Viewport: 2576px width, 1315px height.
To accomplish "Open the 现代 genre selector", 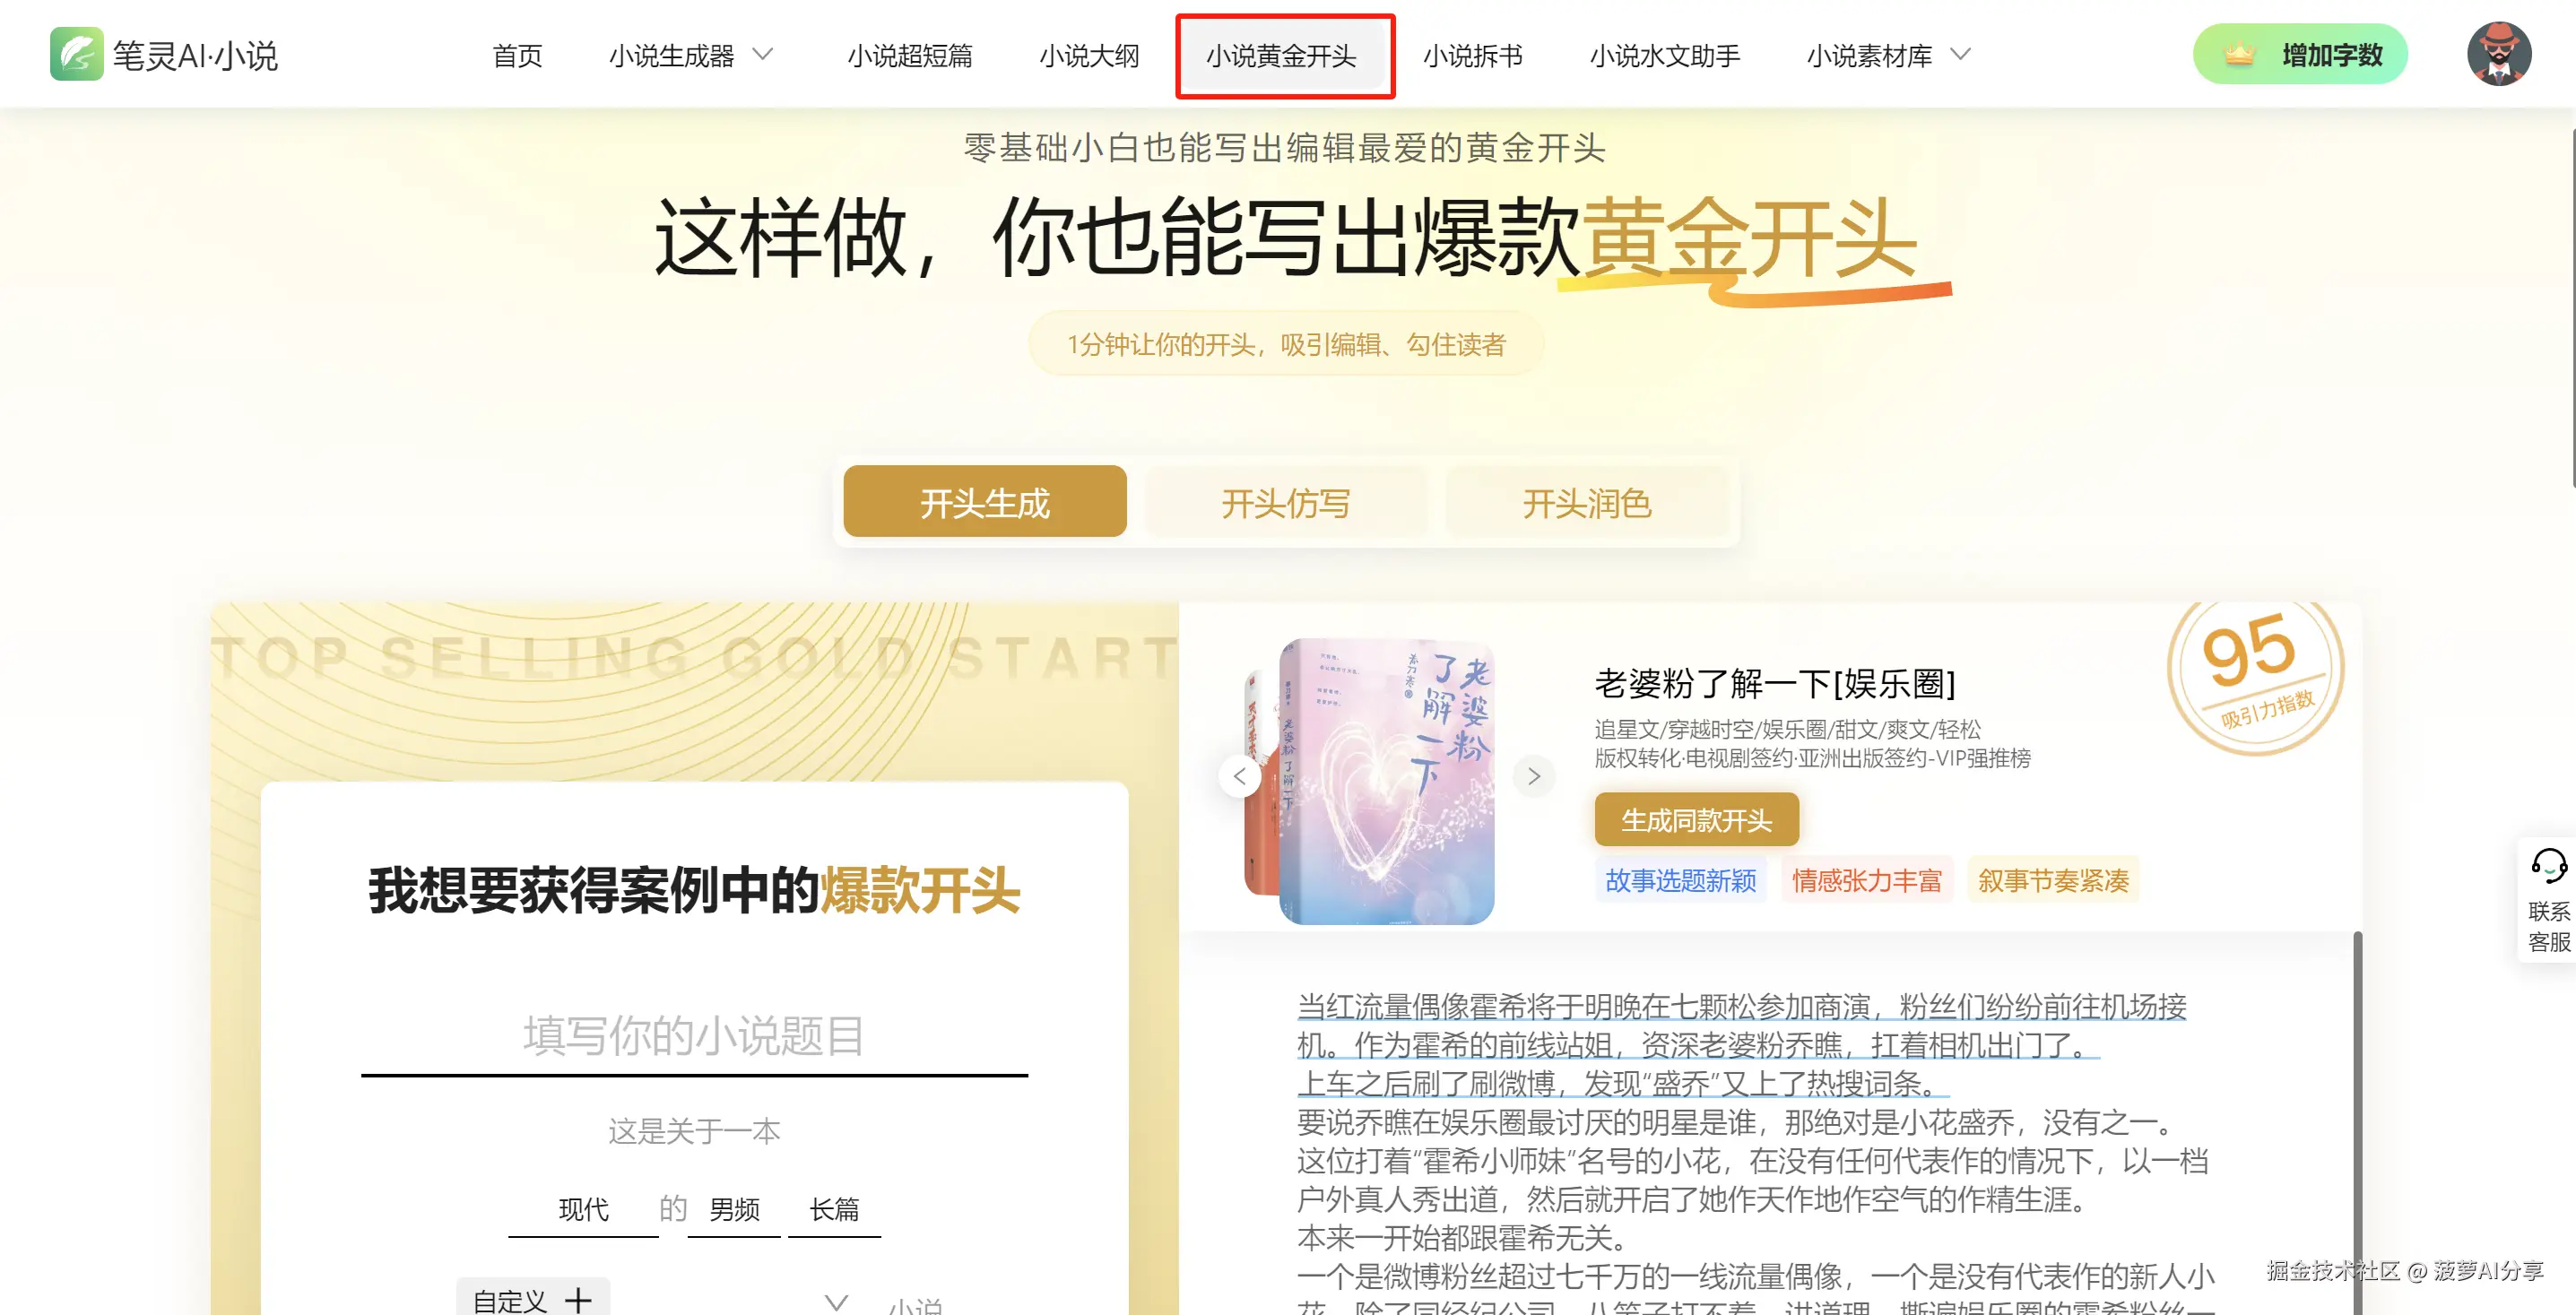I will click(583, 1209).
